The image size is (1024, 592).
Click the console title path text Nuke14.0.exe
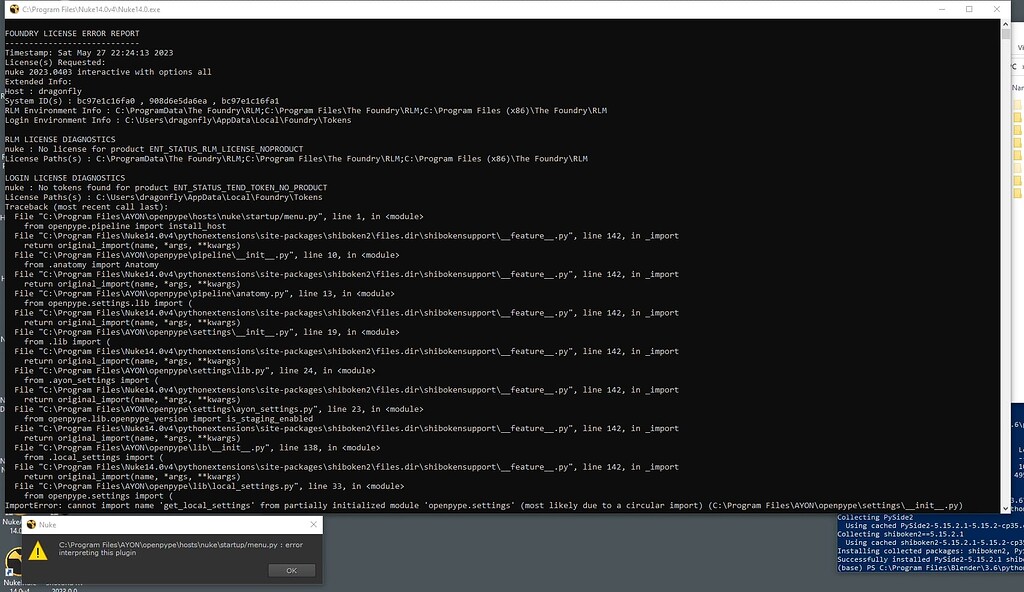(91, 9)
